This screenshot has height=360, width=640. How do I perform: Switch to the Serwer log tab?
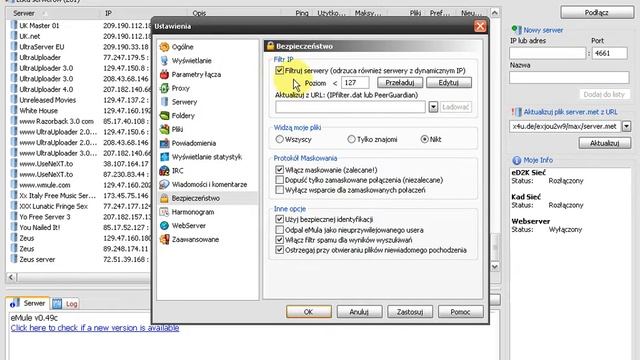[28, 303]
